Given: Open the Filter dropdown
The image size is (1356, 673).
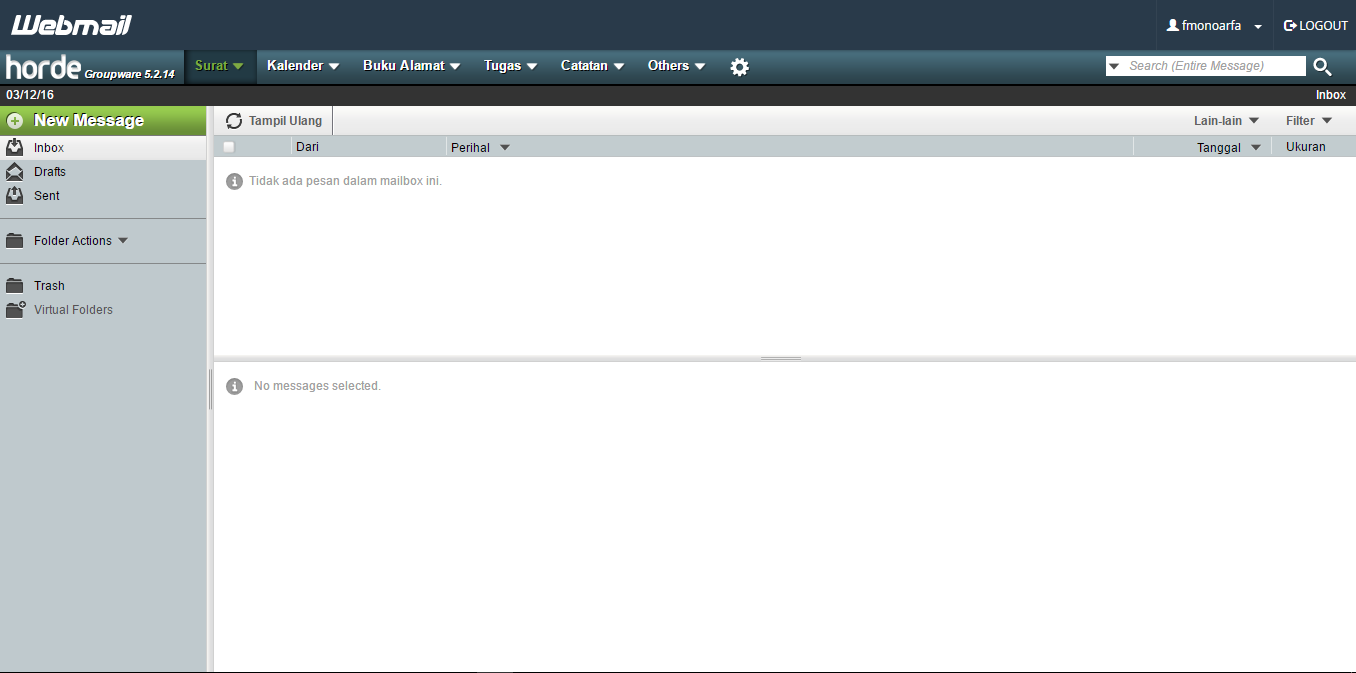Looking at the screenshot, I should coord(1302,120).
